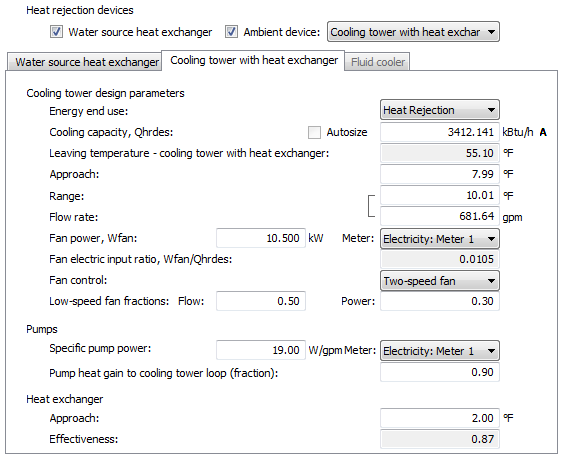Change the Fan control dropdown selection
564x458 pixels.
(x=440, y=281)
